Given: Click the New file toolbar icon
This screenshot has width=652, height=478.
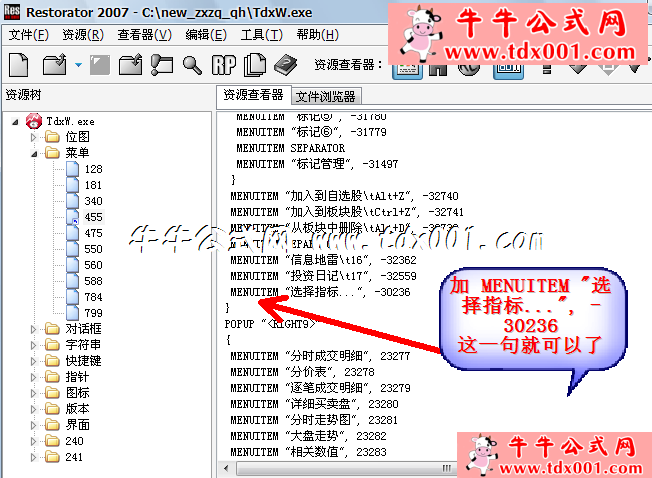Looking at the screenshot, I should point(18,65).
